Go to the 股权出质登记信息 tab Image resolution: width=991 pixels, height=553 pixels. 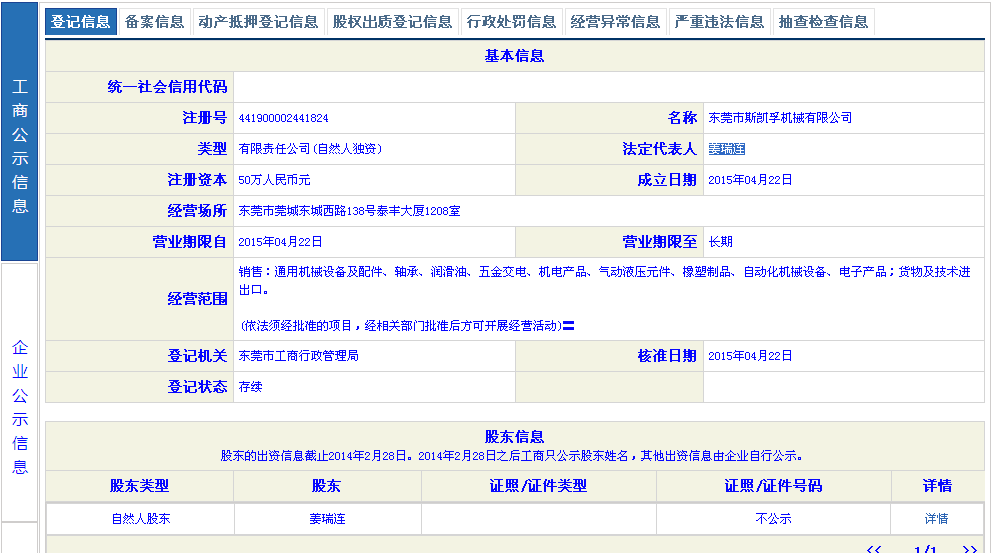[392, 22]
